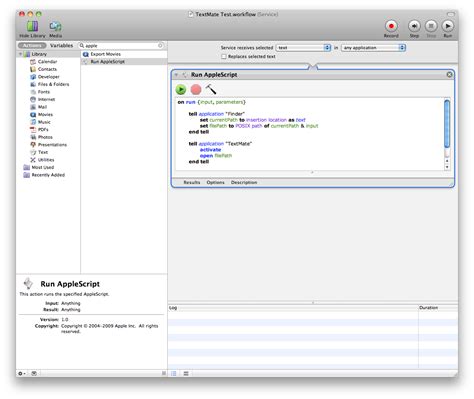Click the Duration column header

(x=438, y=308)
